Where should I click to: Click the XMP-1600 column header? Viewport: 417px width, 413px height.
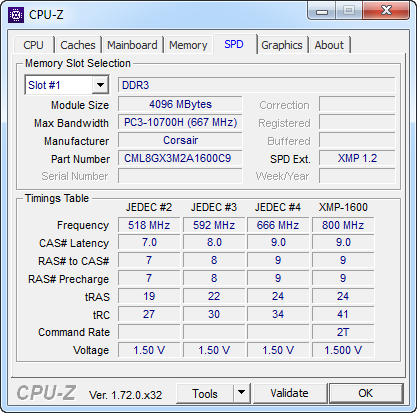tap(343, 207)
